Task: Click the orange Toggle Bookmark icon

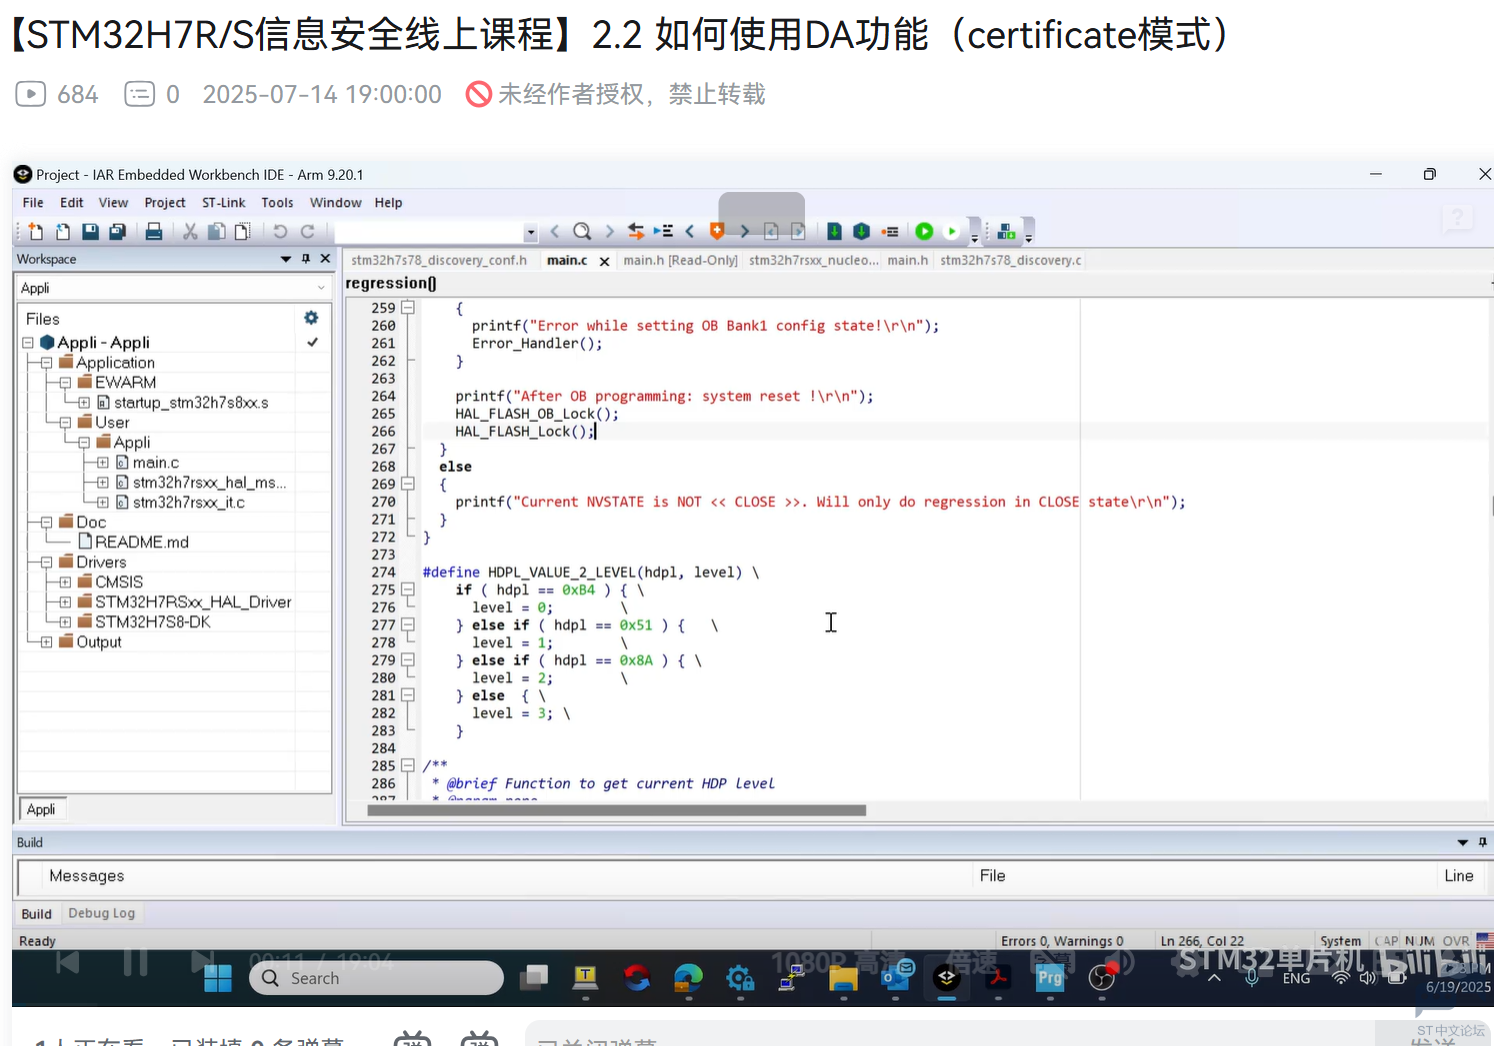Action: pyautogui.click(x=717, y=232)
